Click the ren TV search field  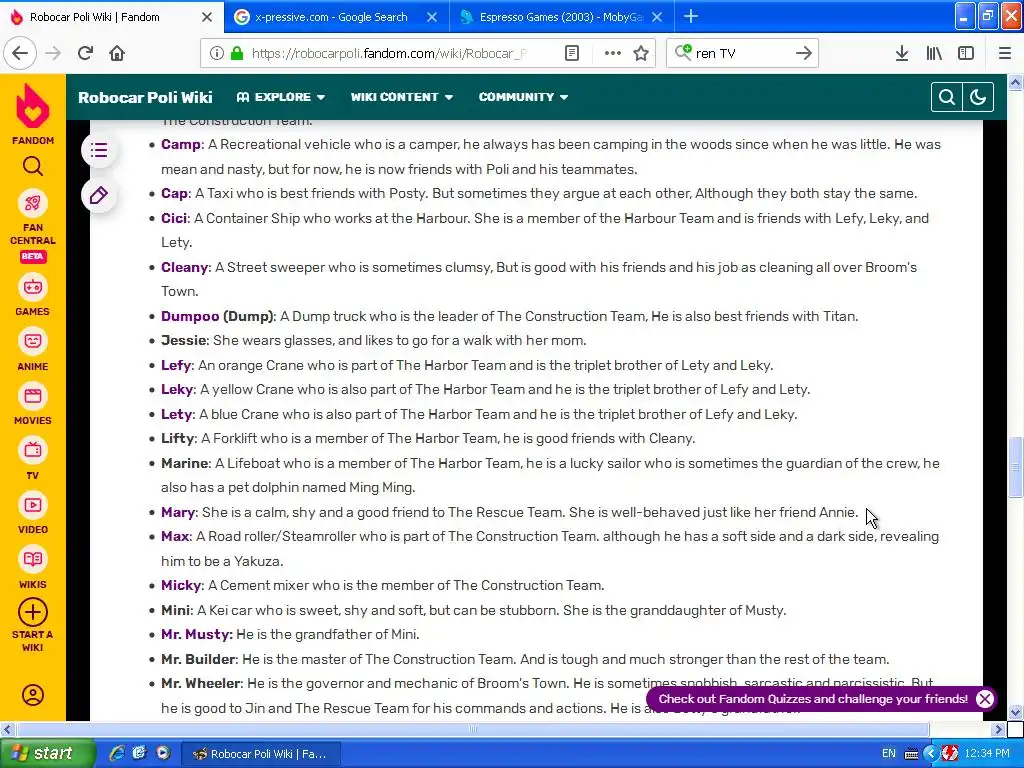point(741,53)
